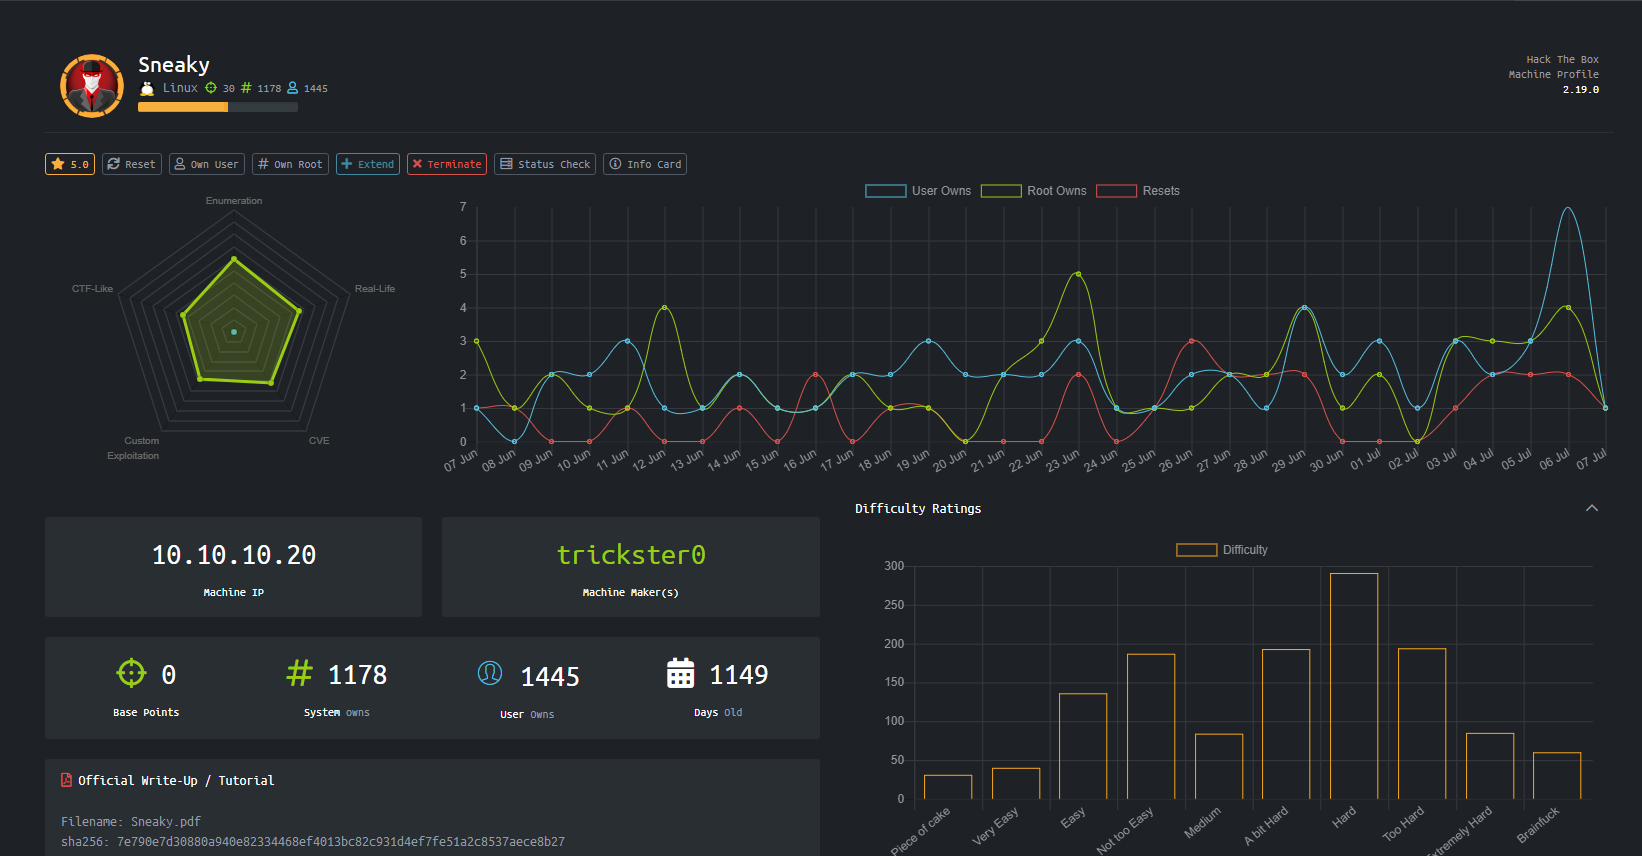The image size is (1642, 856).
Task: Open the Info Card
Action: click(x=645, y=164)
